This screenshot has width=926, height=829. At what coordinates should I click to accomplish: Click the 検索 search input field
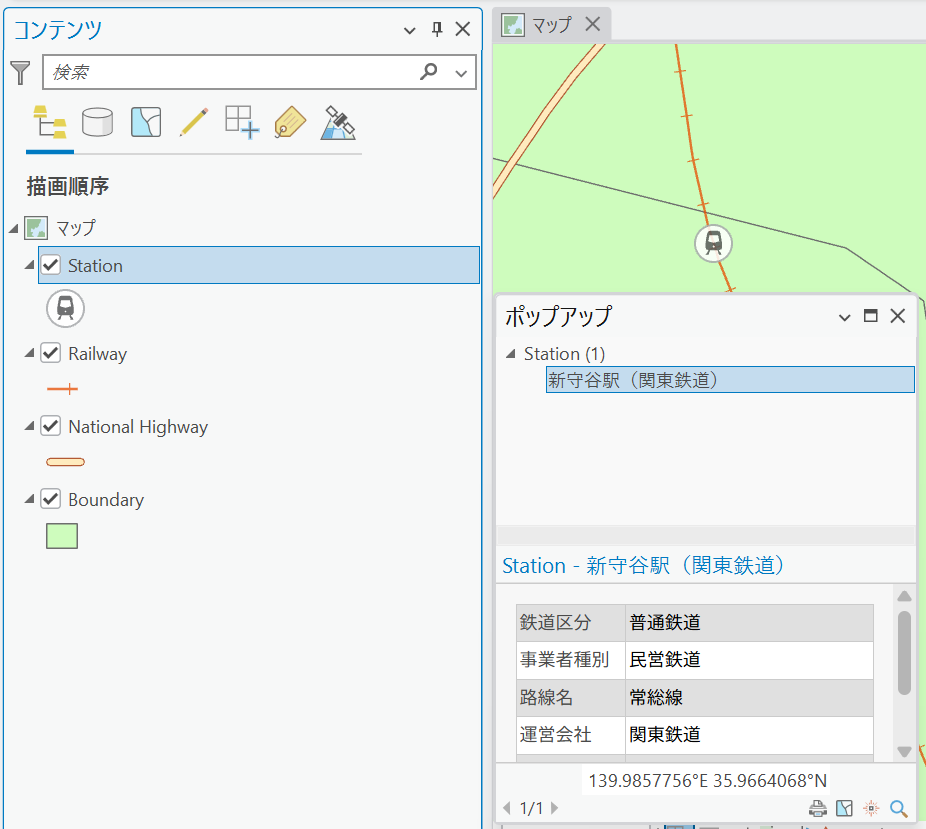pos(230,73)
